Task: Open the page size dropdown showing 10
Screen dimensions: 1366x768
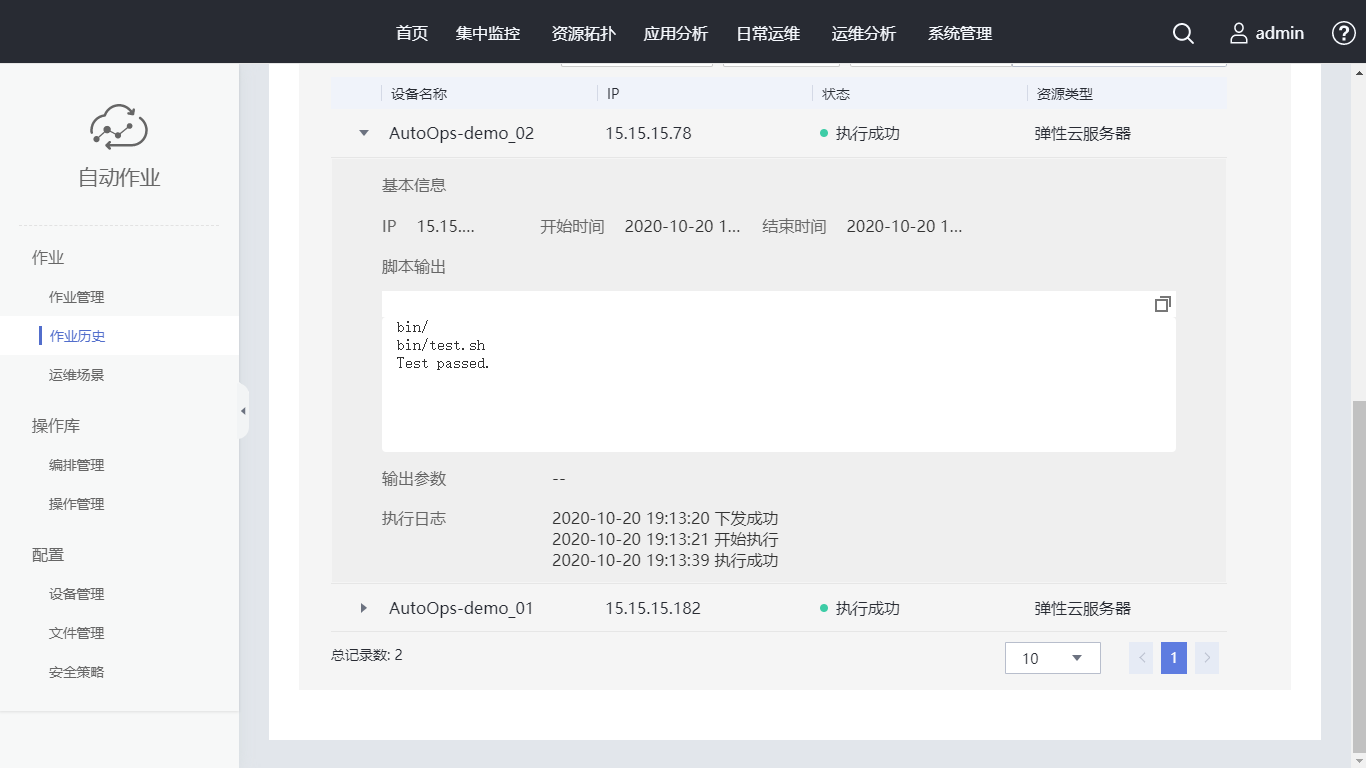Action: [1052, 658]
